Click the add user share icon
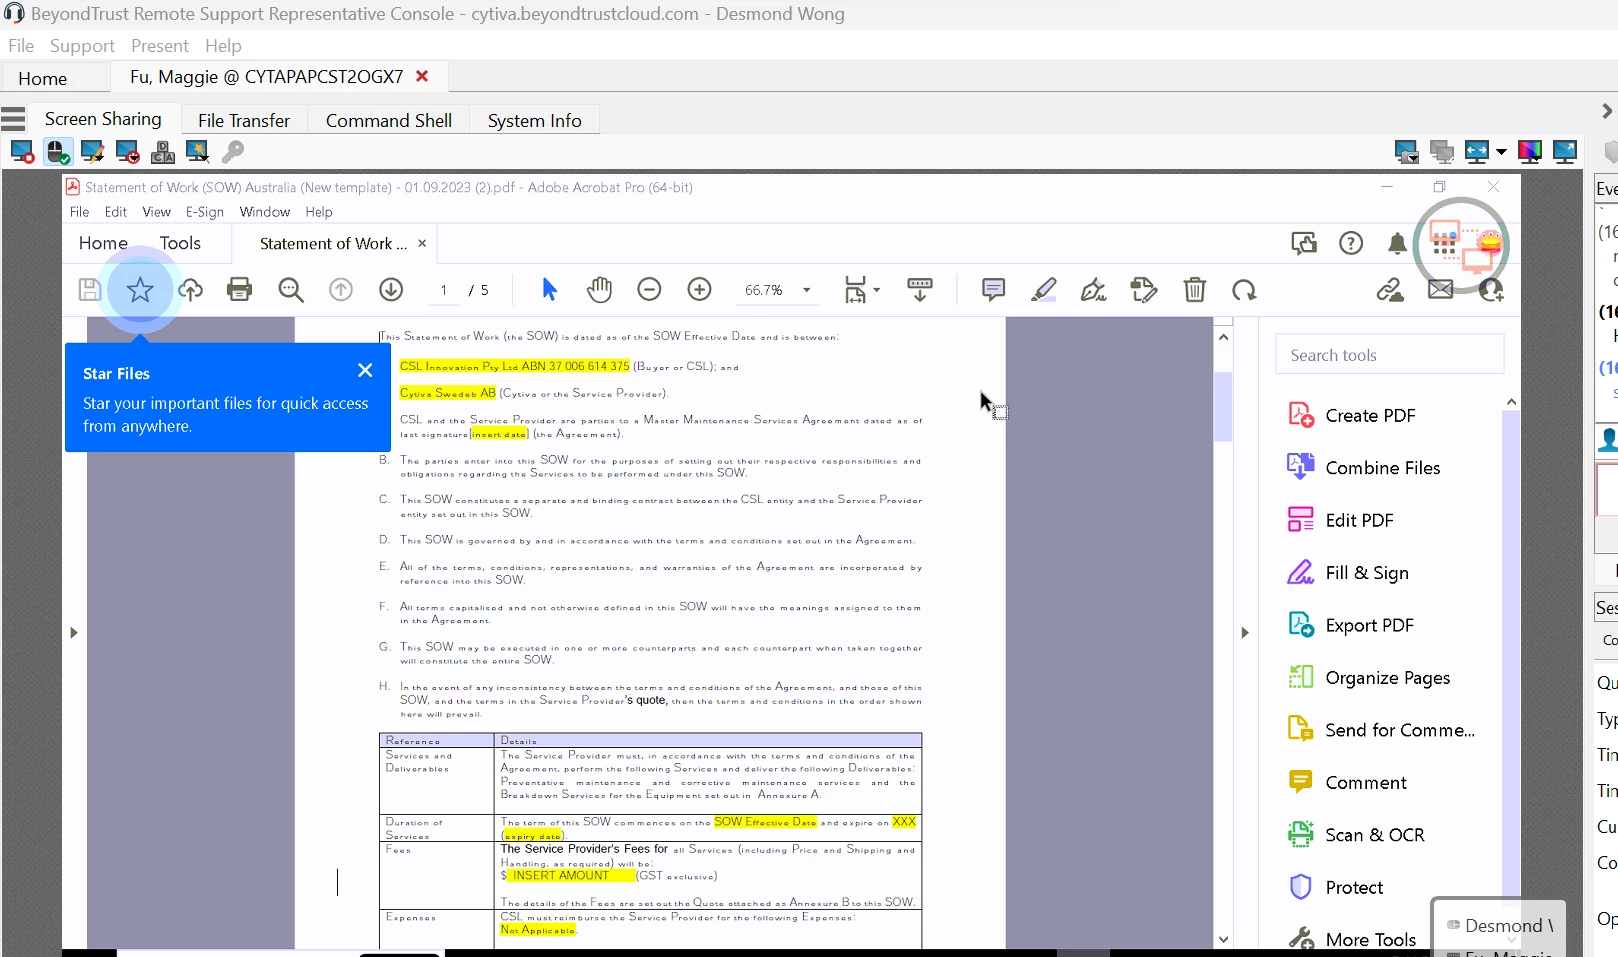 click(x=1491, y=290)
